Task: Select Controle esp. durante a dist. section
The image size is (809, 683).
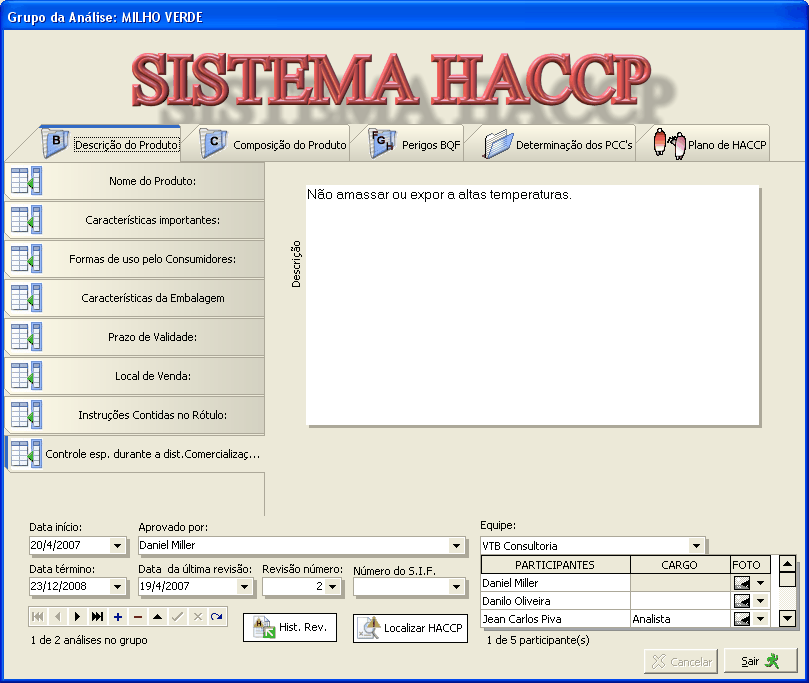Action: pyautogui.click(x=135, y=454)
